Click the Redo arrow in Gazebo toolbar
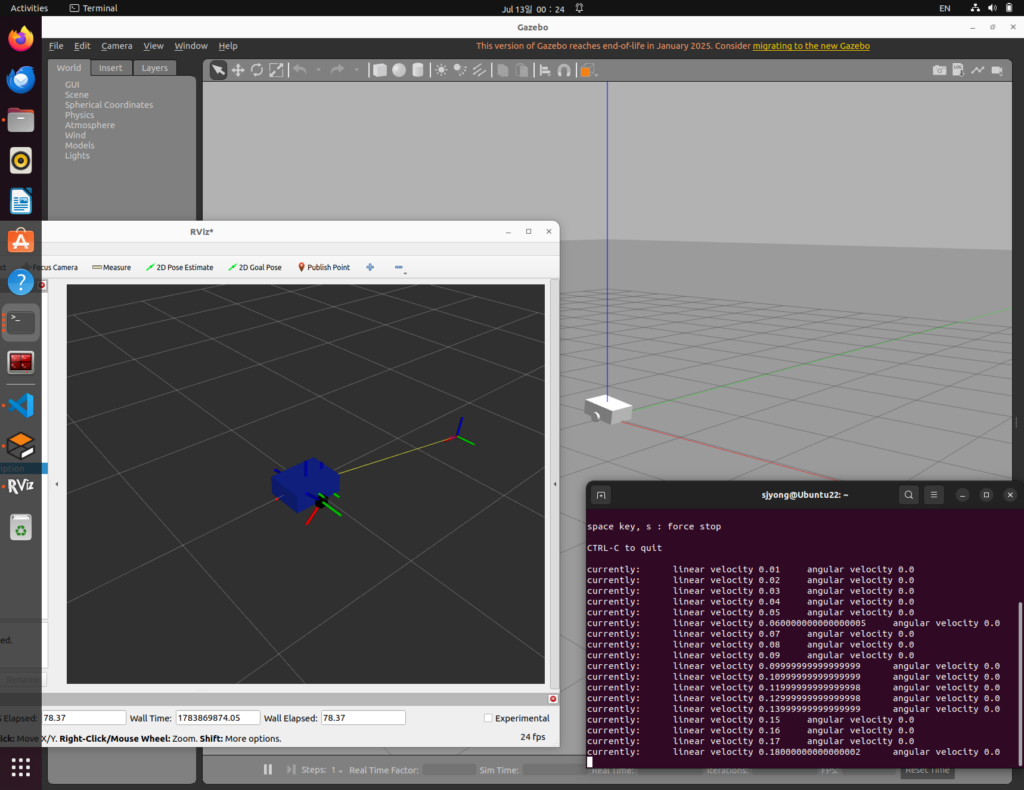 point(337,70)
